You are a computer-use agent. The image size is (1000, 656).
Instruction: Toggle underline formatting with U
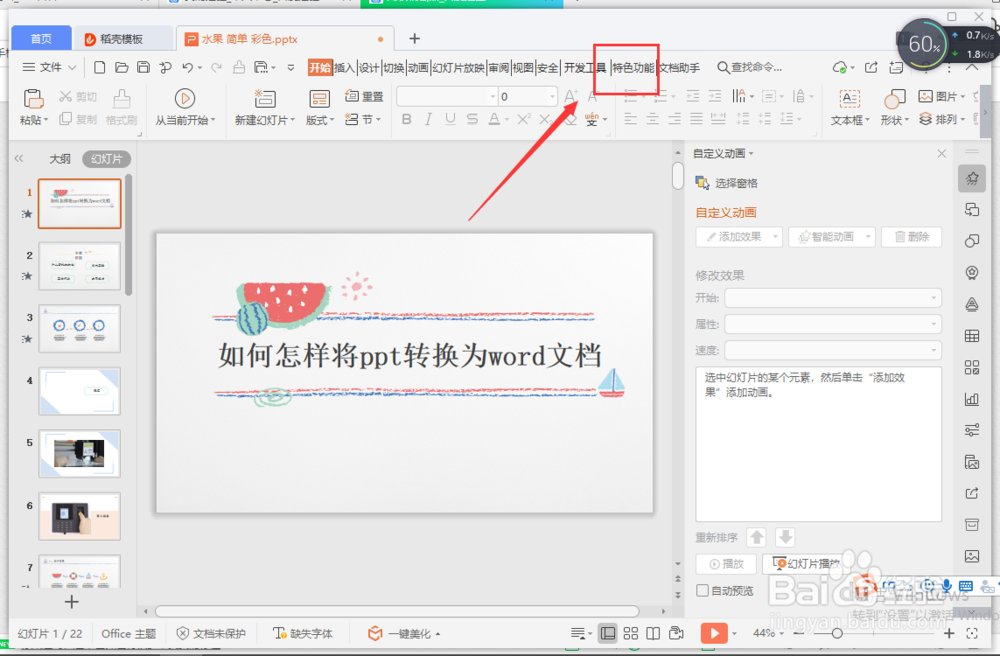(x=452, y=118)
